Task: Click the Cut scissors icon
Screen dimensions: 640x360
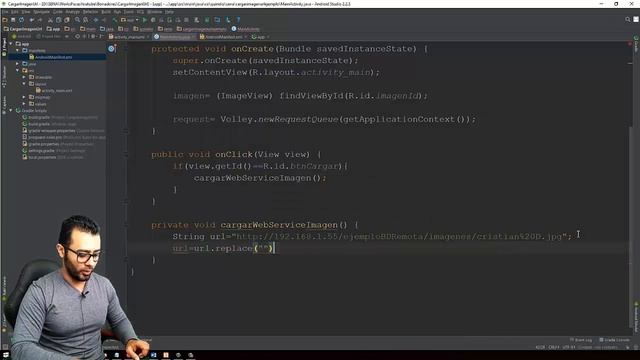Action: click(x=51, y=20)
